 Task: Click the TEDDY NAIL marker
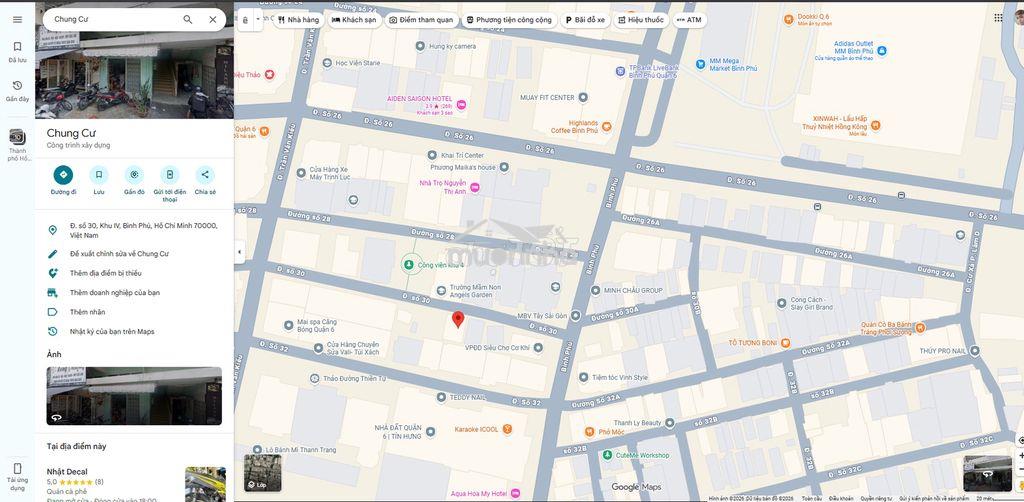pyautogui.click(x=442, y=397)
